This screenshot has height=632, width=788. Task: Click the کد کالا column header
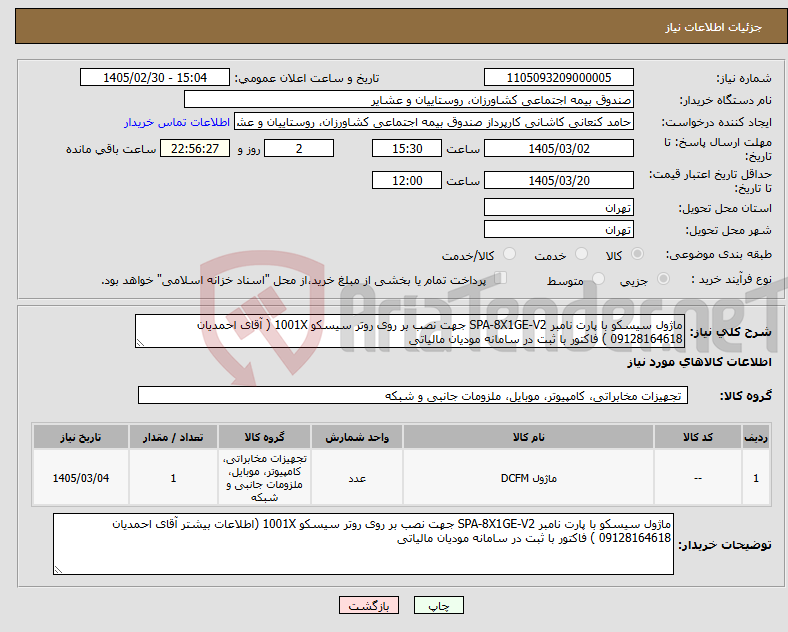pyautogui.click(x=698, y=437)
